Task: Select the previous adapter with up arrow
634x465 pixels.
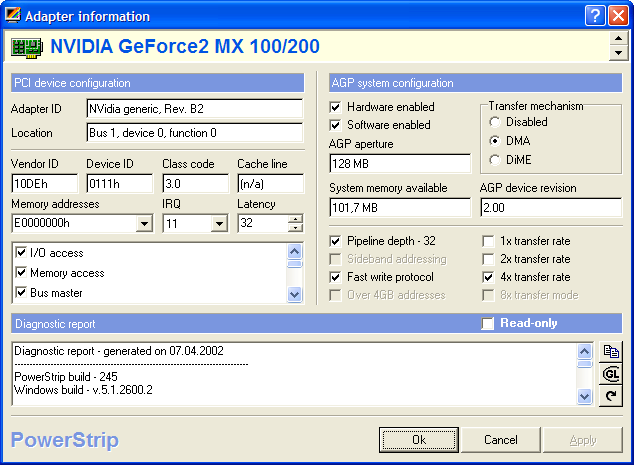Action: 618,39
